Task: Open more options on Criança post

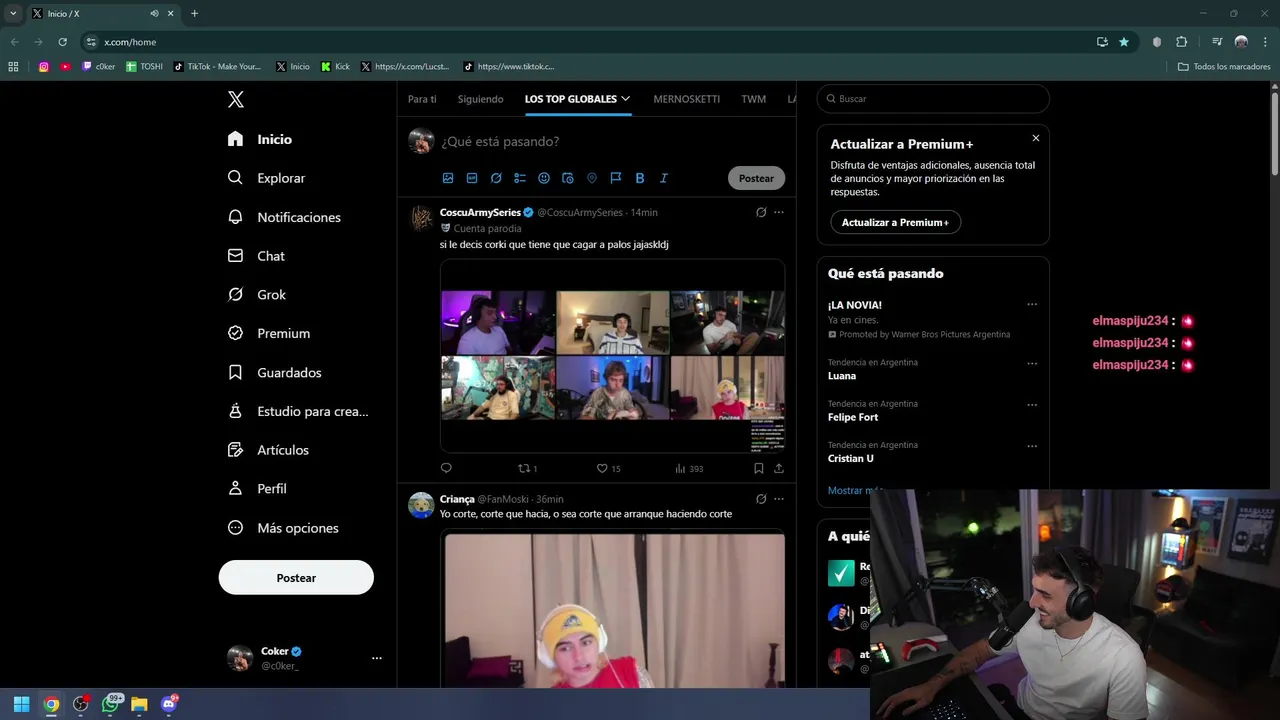Action: coord(779,499)
